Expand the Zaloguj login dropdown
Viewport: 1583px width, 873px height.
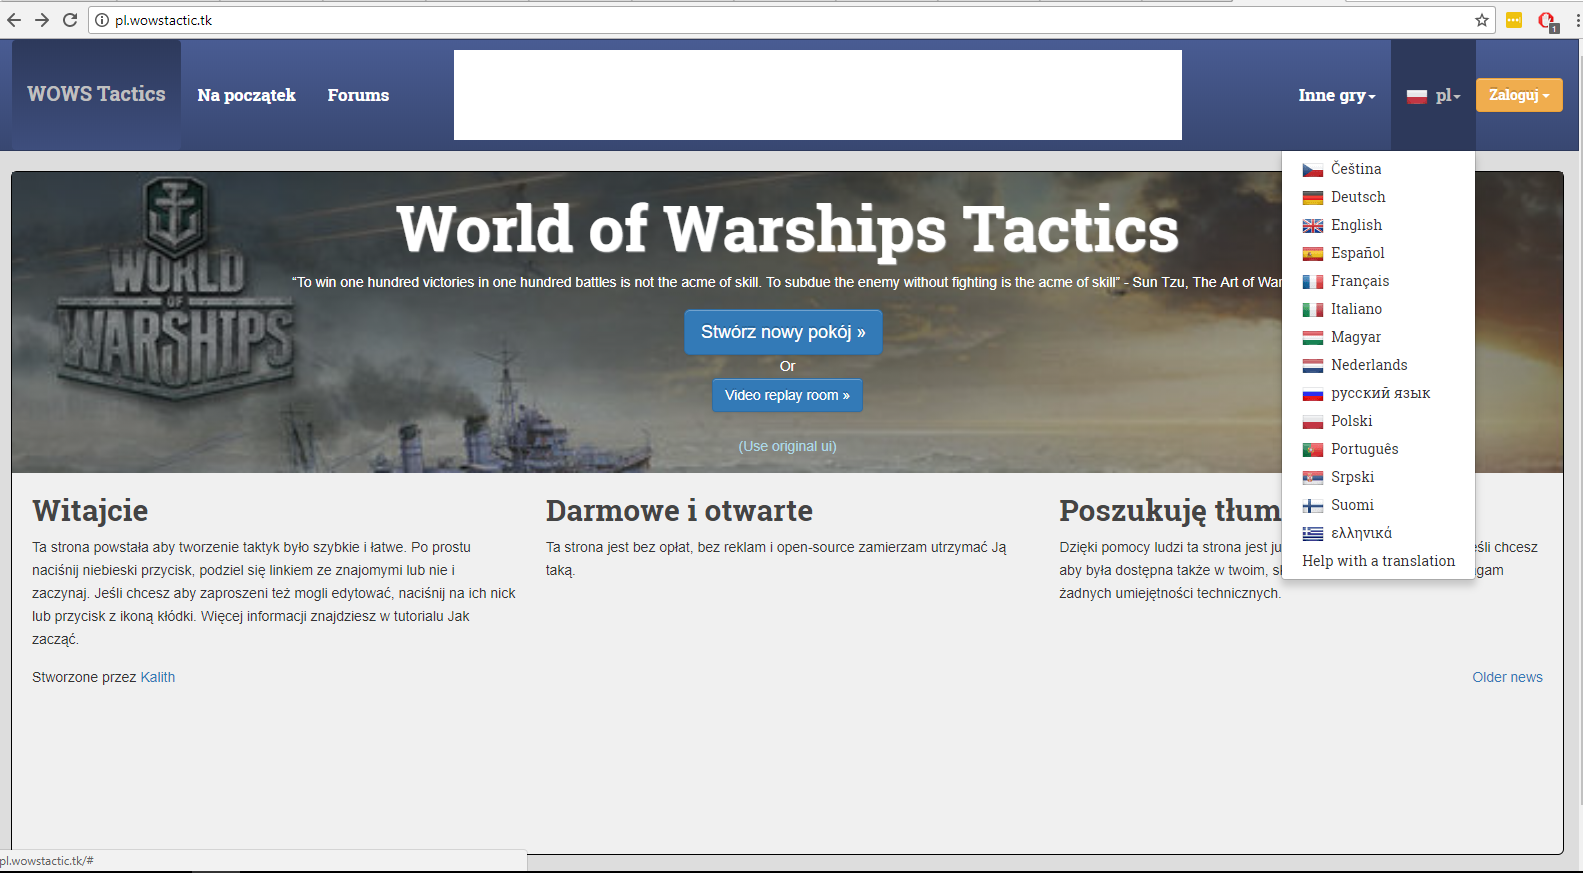coord(1518,95)
